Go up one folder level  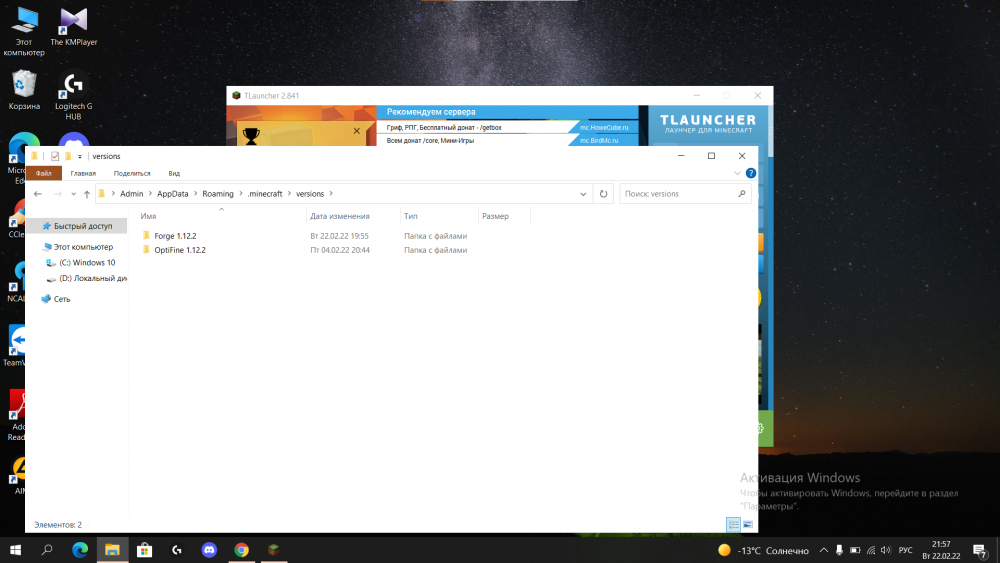coord(87,194)
